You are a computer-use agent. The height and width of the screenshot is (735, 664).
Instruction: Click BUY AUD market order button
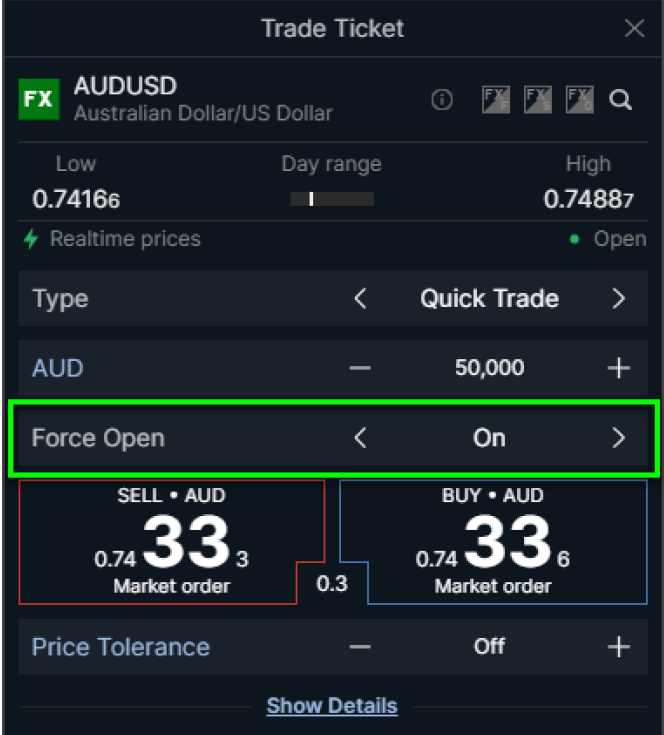493,542
